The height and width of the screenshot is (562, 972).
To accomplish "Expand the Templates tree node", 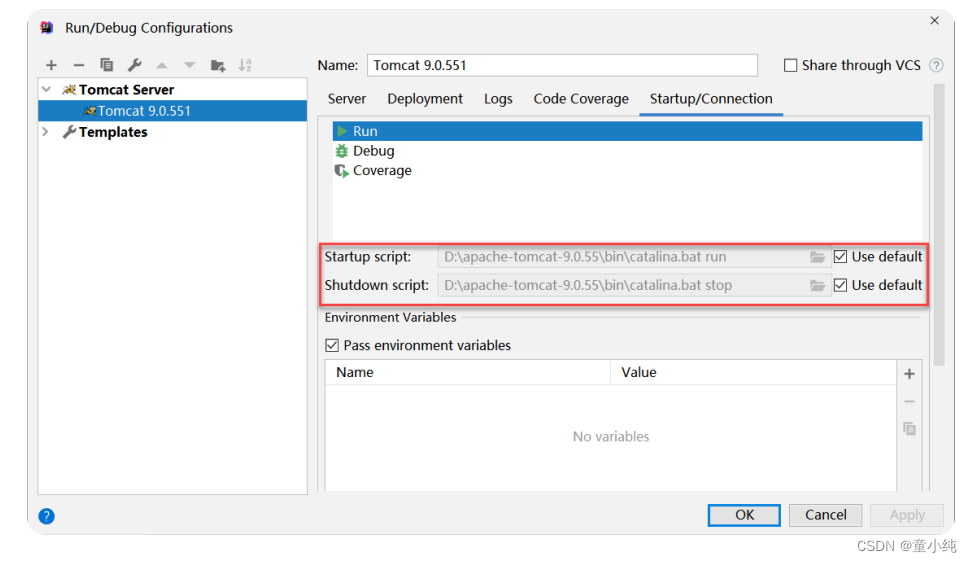I will tap(45, 131).
